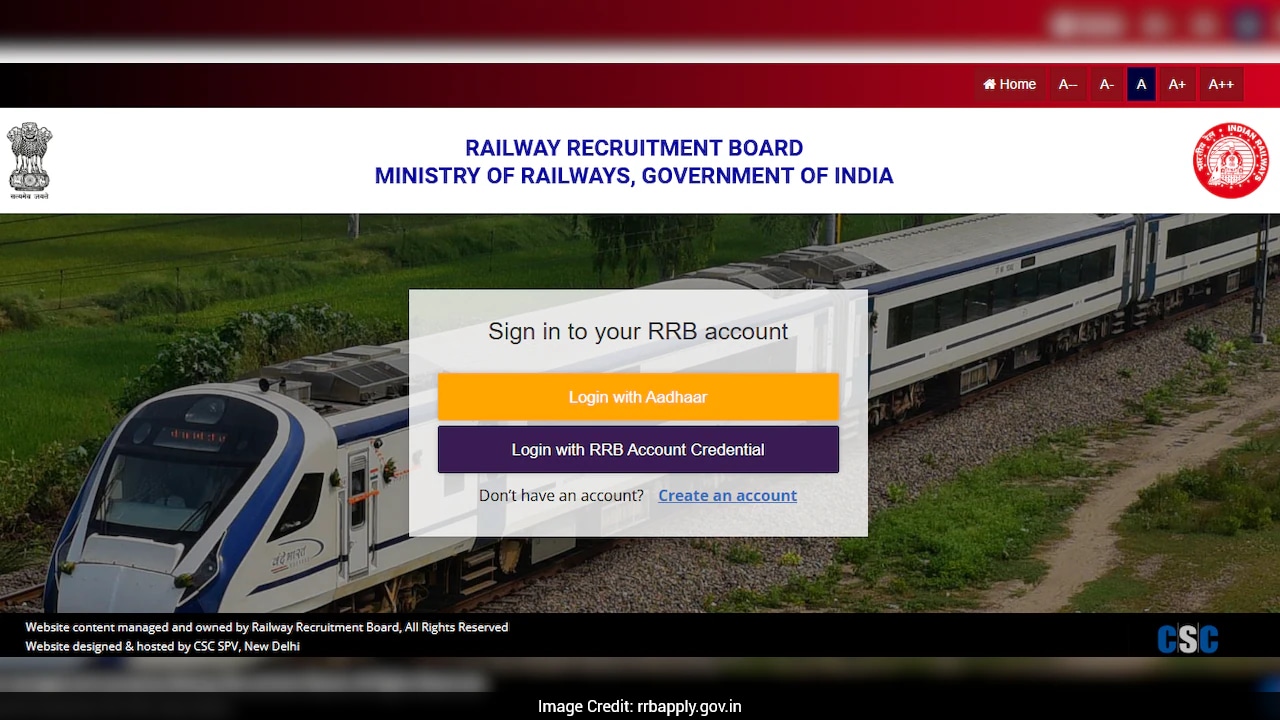
Task: Click Login with Aadhaar button
Action: (x=638, y=397)
